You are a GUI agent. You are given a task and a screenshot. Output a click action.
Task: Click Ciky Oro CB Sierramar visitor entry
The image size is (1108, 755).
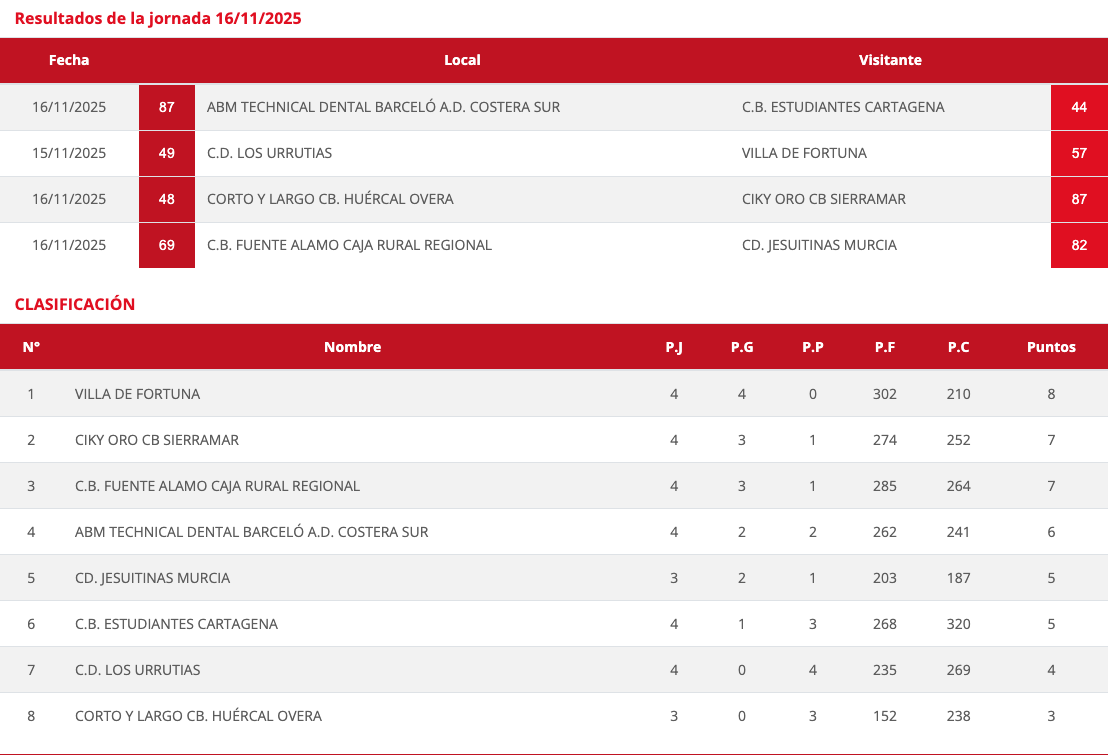(x=823, y=199)
